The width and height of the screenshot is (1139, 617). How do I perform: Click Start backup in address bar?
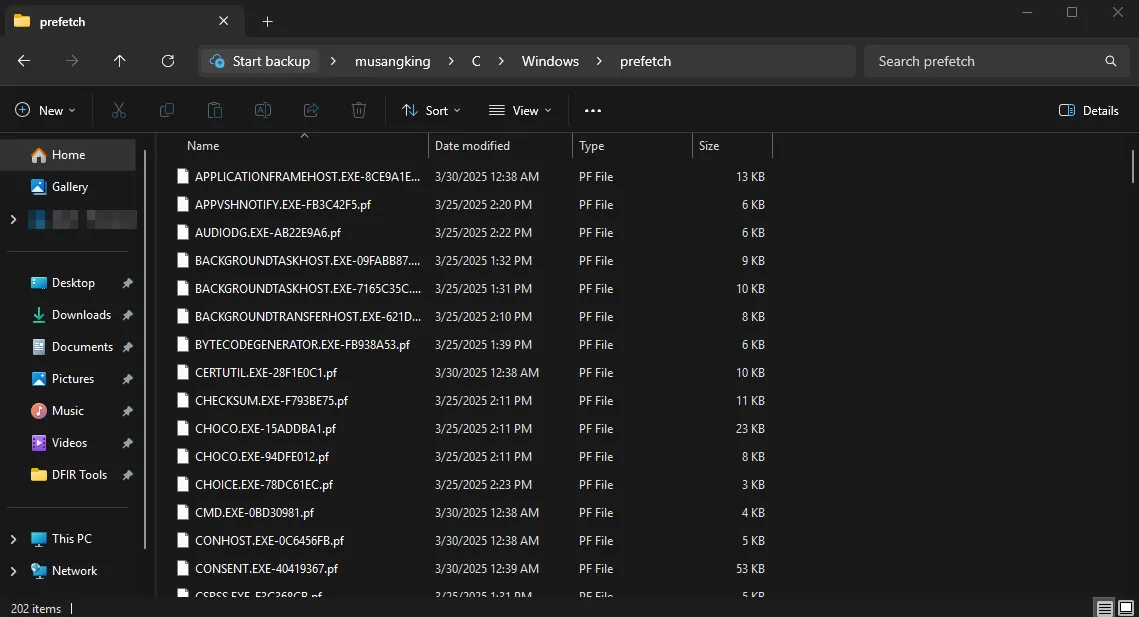pyautogui.click(x=259, y=61)
